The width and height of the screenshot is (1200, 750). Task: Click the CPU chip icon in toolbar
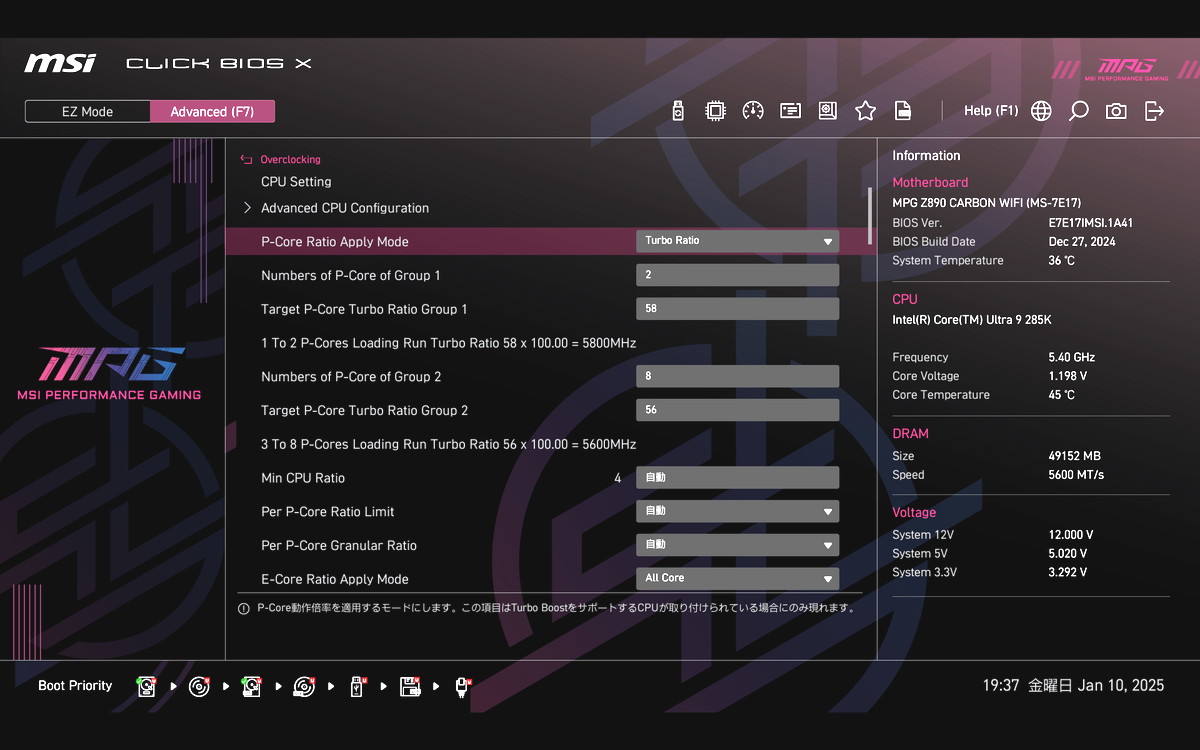pos(715,111)
